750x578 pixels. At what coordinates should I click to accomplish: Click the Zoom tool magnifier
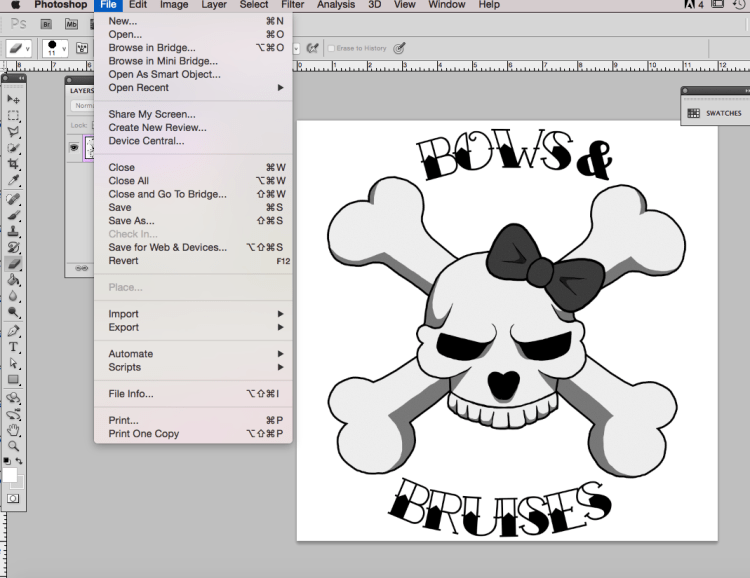pos(13,446)
